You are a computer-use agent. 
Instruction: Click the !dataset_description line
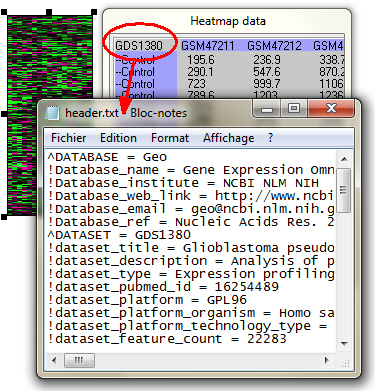tap(191, 261)
